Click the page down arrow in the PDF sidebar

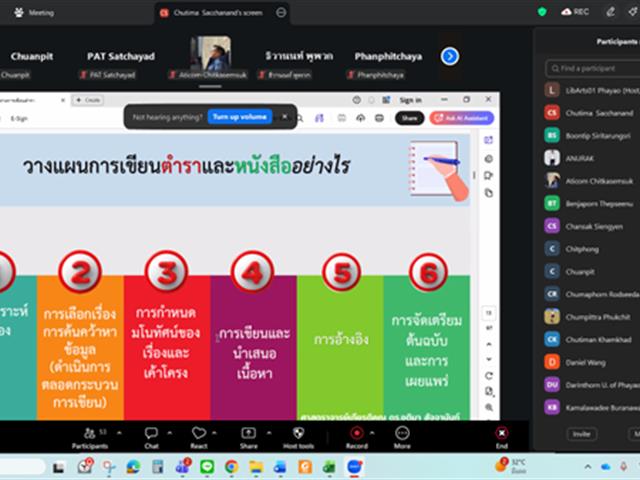pos(489,360)
